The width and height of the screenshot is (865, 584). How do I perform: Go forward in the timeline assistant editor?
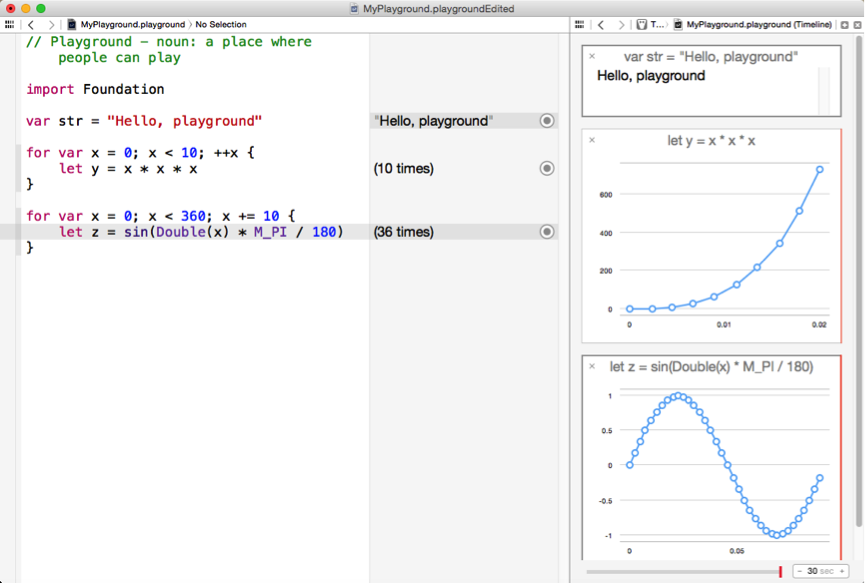point(621,24)
